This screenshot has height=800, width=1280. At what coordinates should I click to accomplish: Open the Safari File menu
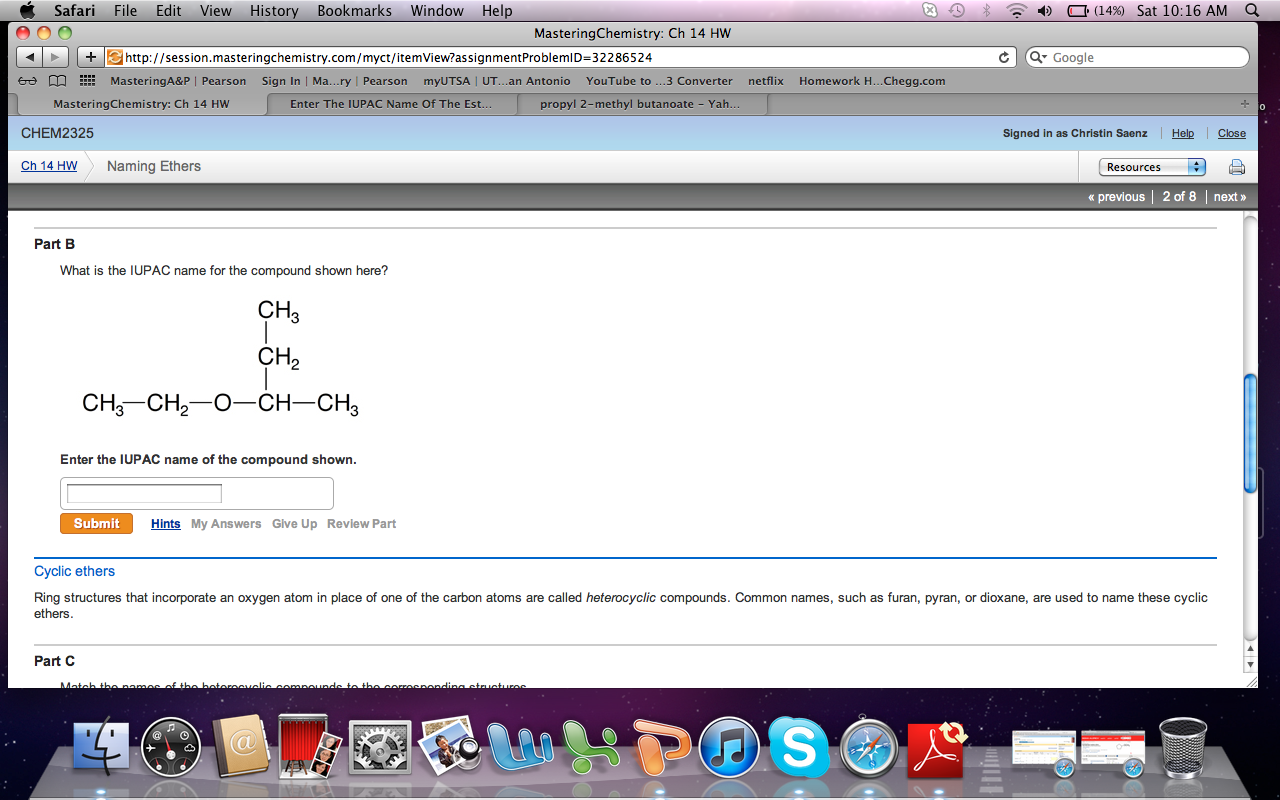[x=125, y=11]
